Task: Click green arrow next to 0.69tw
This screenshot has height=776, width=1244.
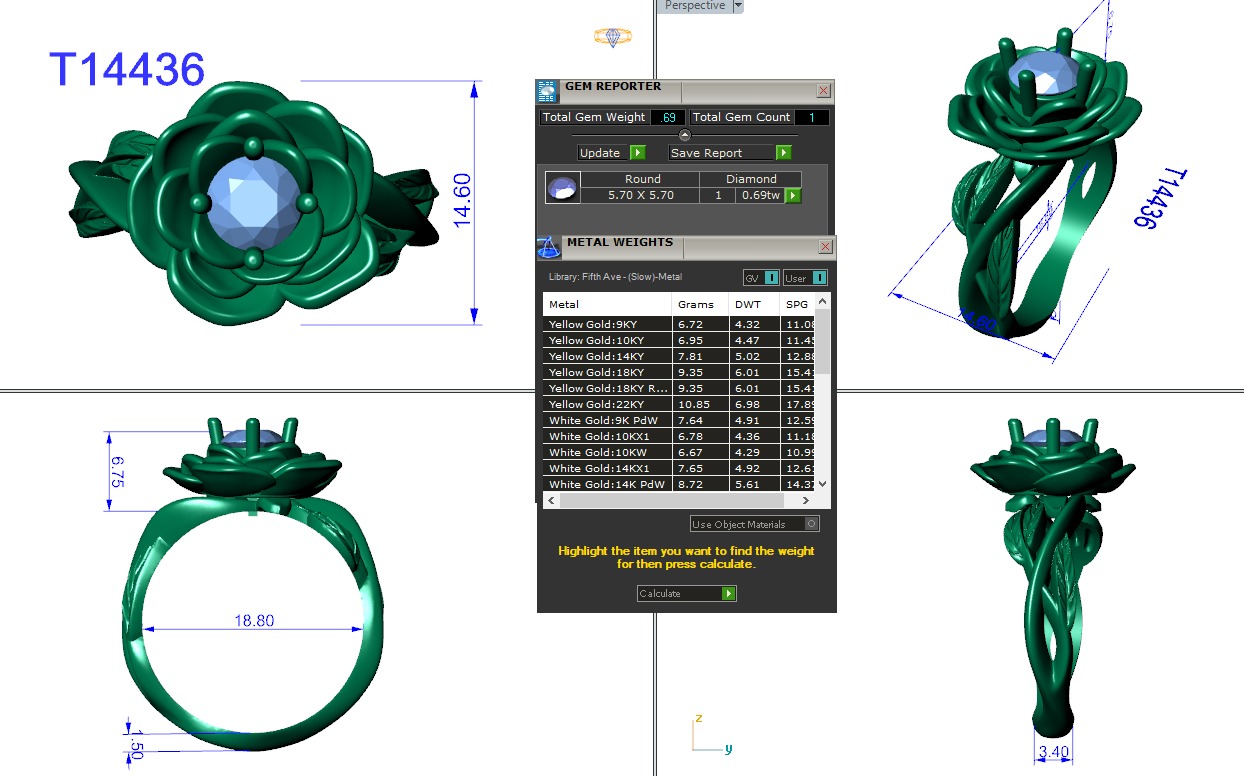Action: [x=793, y=195]
